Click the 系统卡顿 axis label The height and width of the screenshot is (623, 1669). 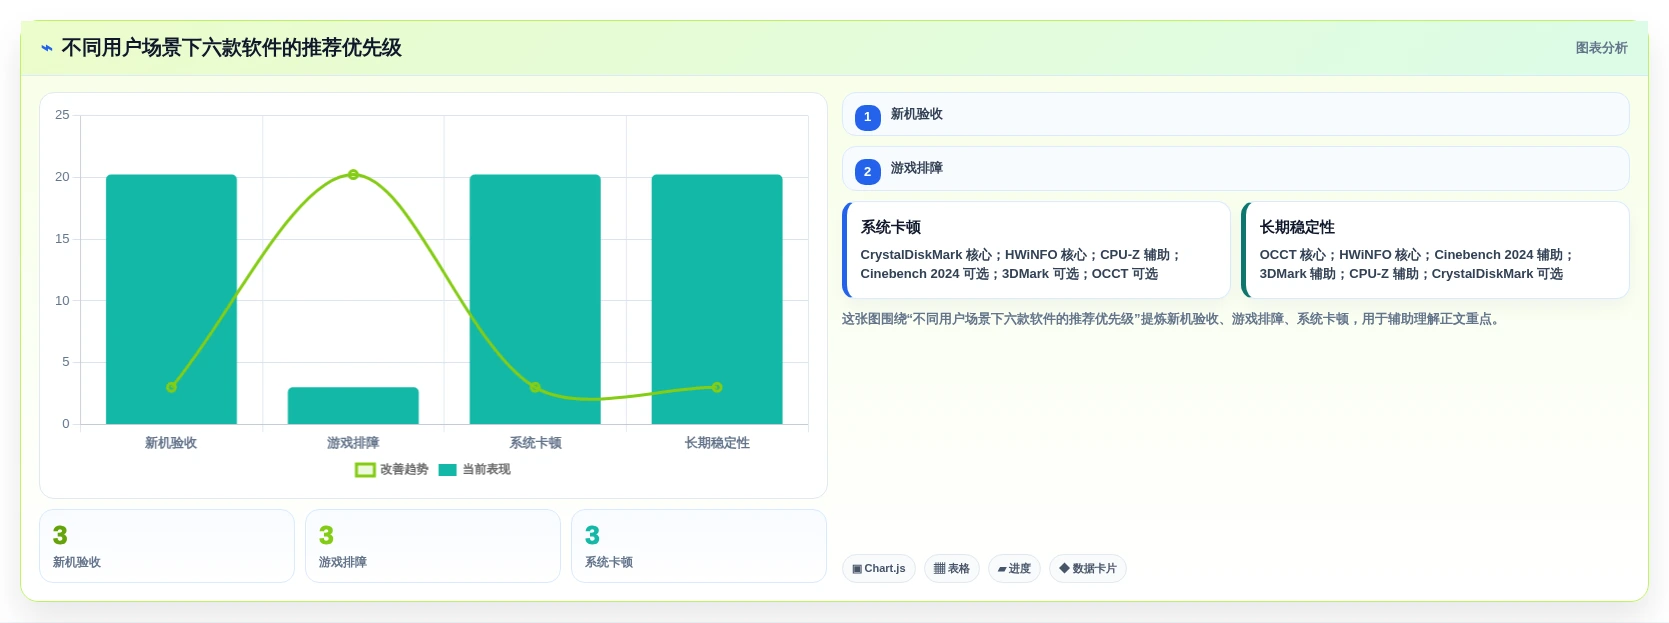535,443
